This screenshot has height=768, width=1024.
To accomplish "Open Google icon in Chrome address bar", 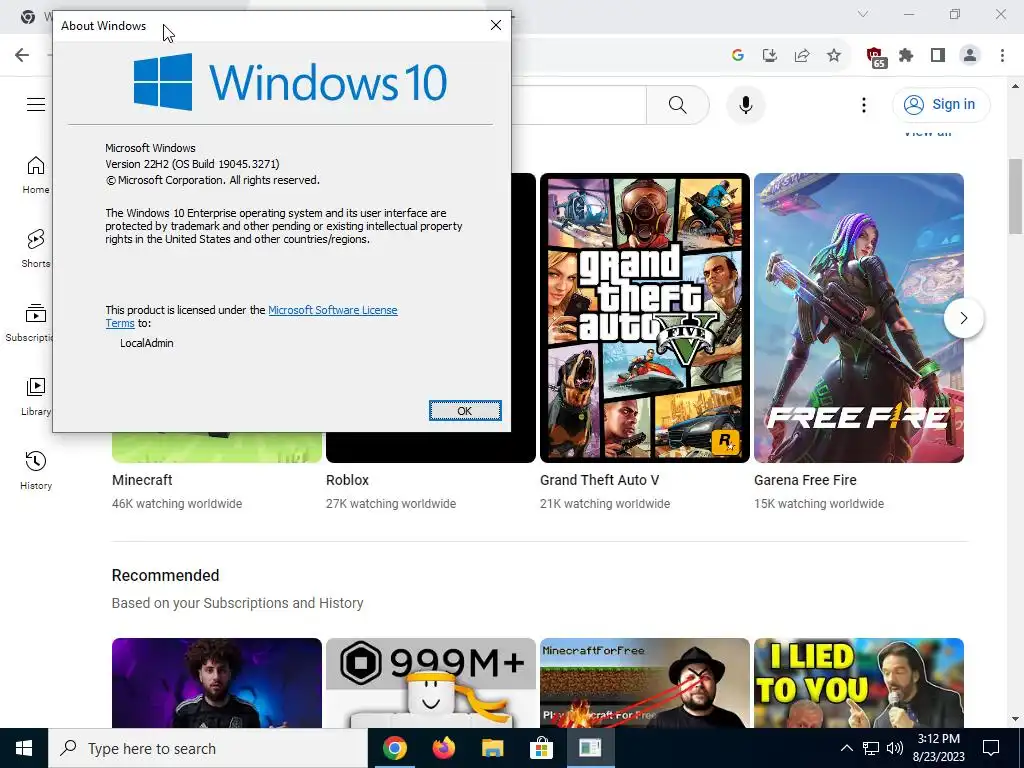I will point(738,56).
